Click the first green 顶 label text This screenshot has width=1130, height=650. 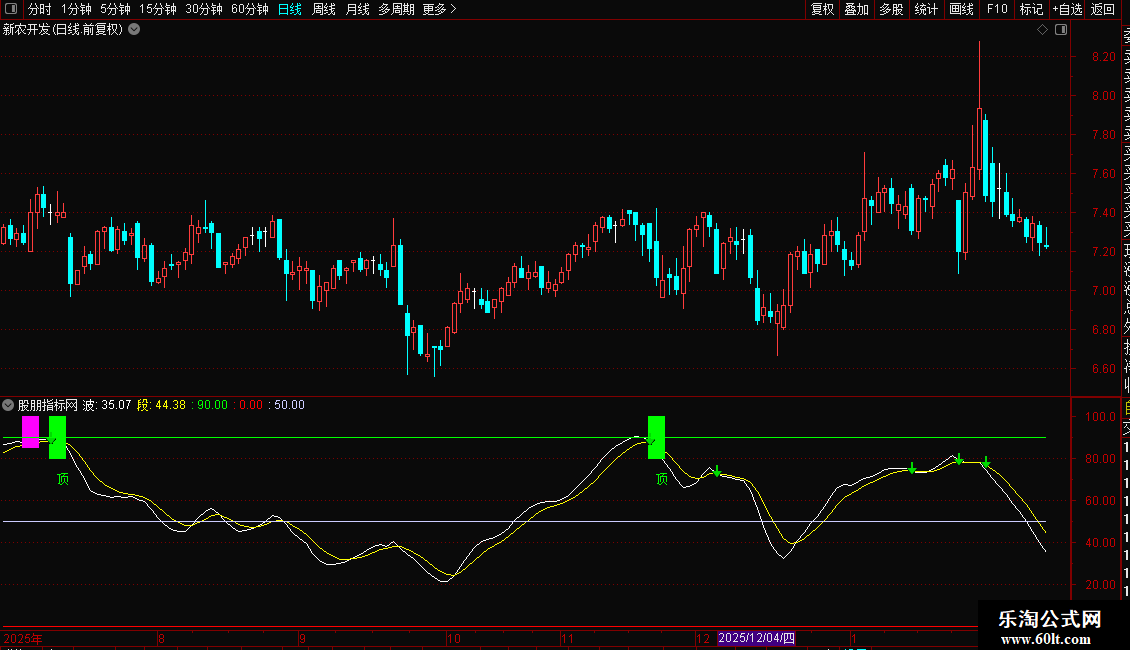(63, 479)
